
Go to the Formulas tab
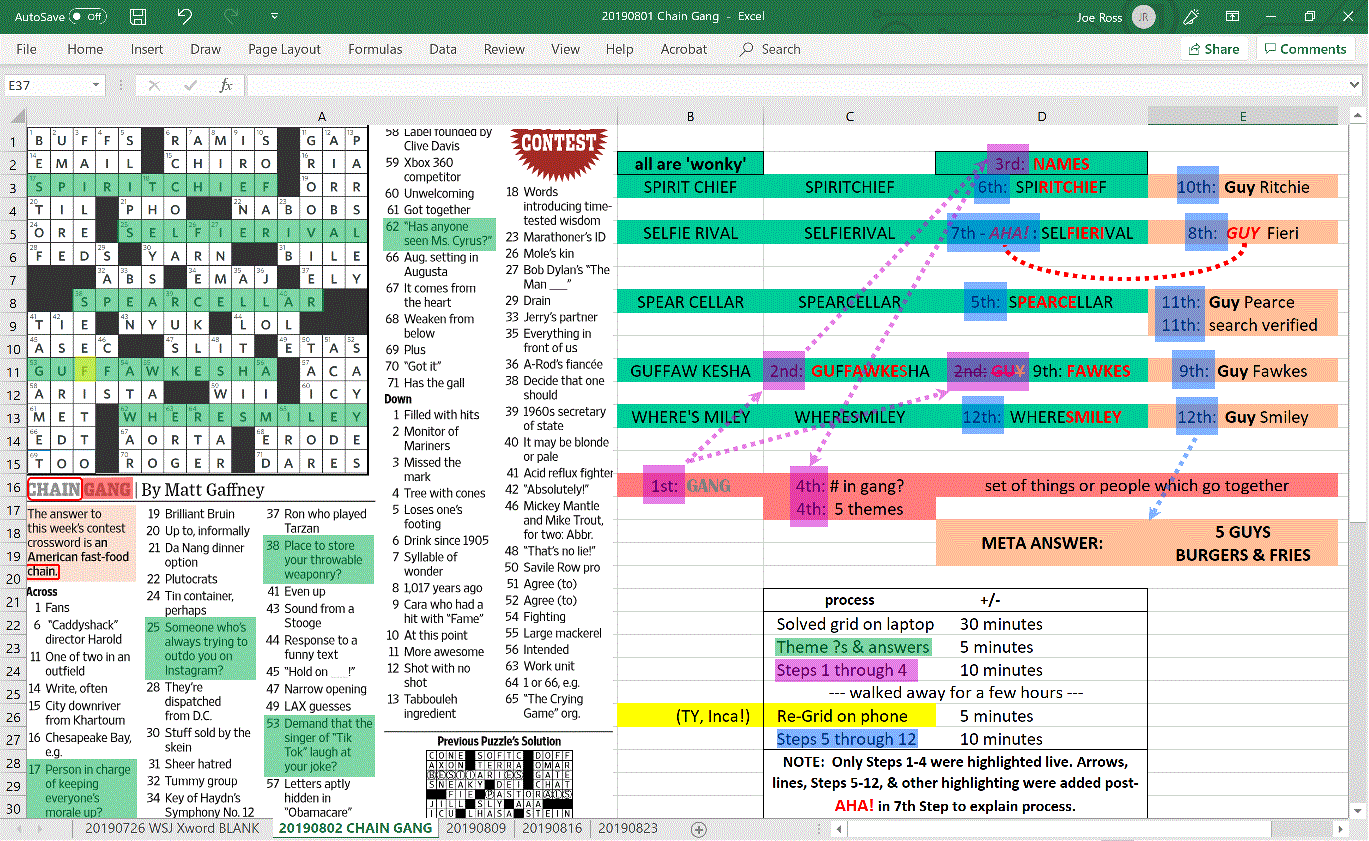coord(375,49)
